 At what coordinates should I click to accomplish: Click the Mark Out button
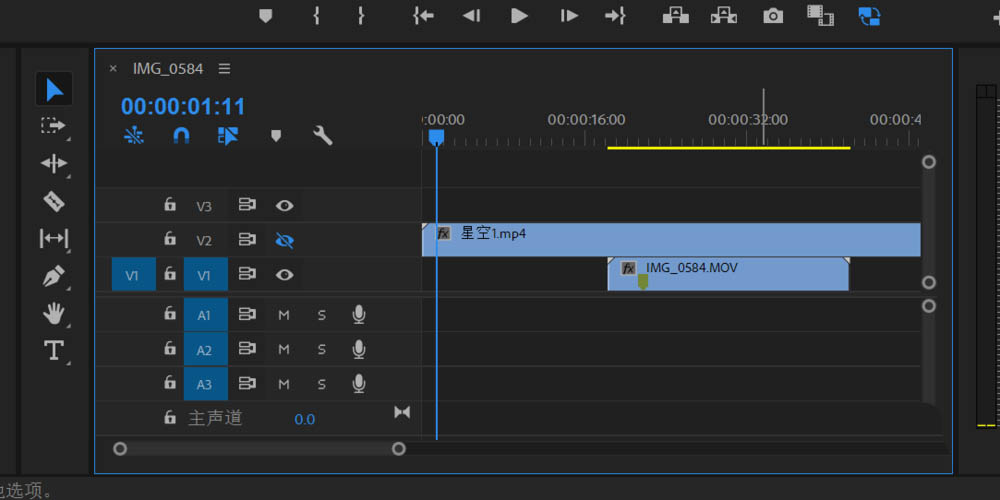pos(361,16)
